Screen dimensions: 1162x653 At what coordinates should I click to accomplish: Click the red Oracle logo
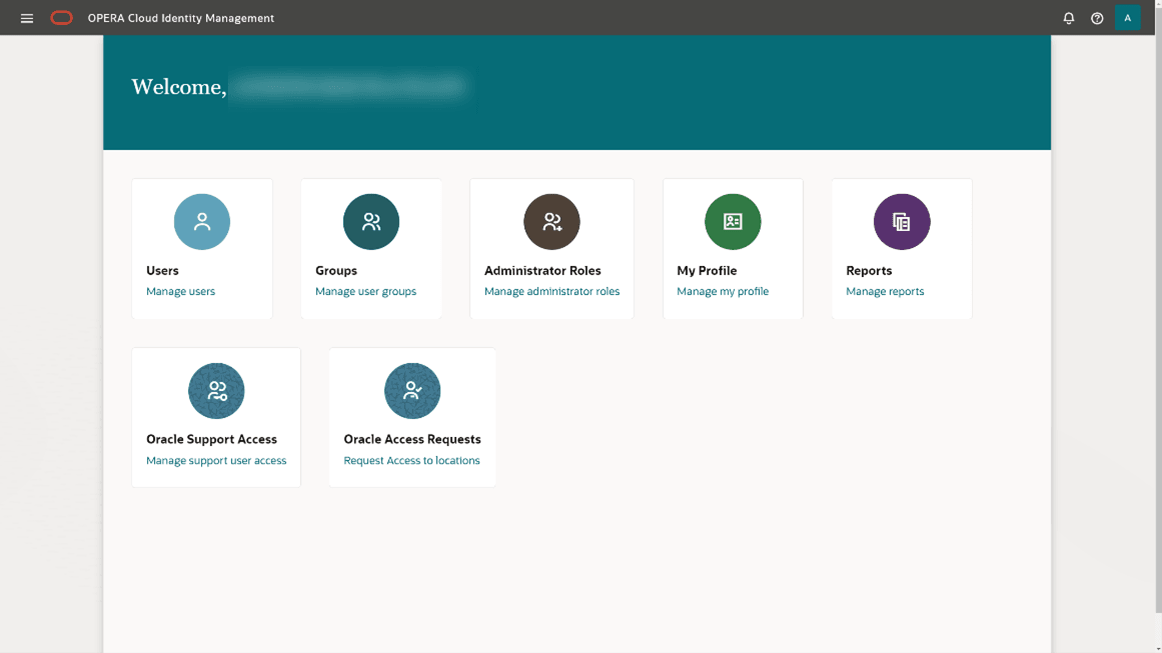[x=62, y=18]
